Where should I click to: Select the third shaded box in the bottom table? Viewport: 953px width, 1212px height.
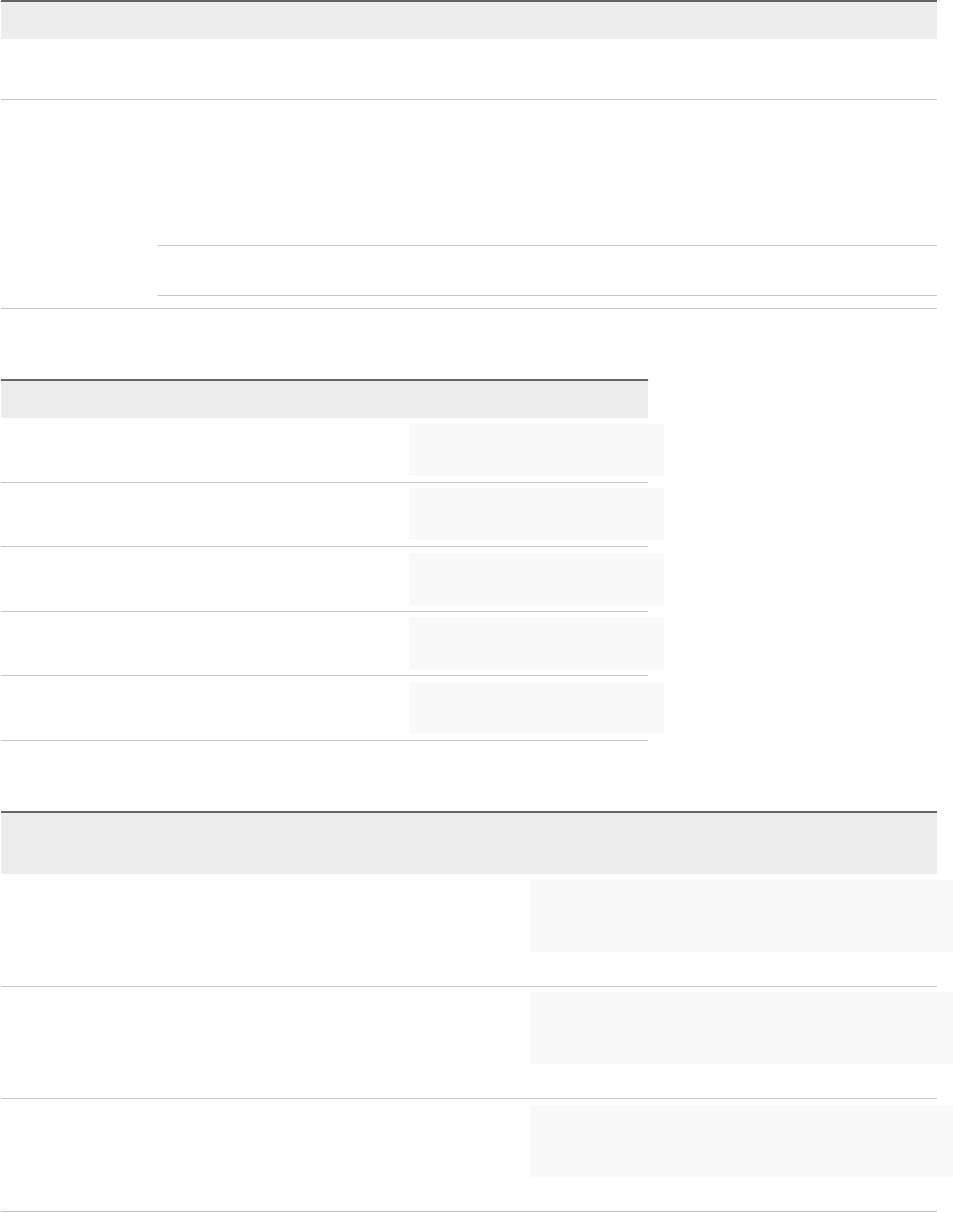point(741,1141)
